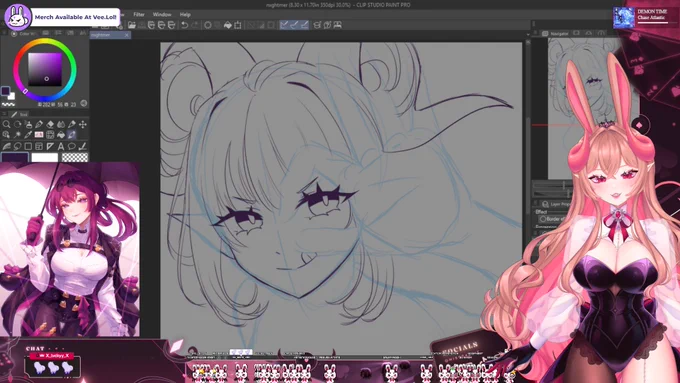
Task: Open the tool palette menu icon
Action: click(x=5, y=114)
